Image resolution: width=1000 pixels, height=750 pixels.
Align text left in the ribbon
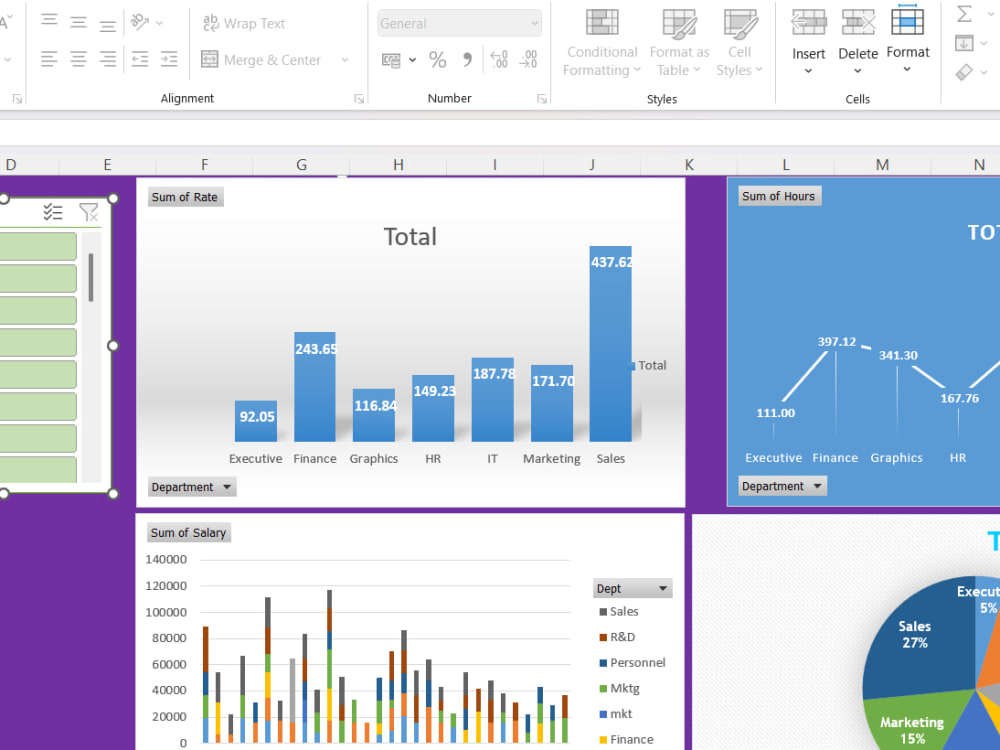pos(49,59)
